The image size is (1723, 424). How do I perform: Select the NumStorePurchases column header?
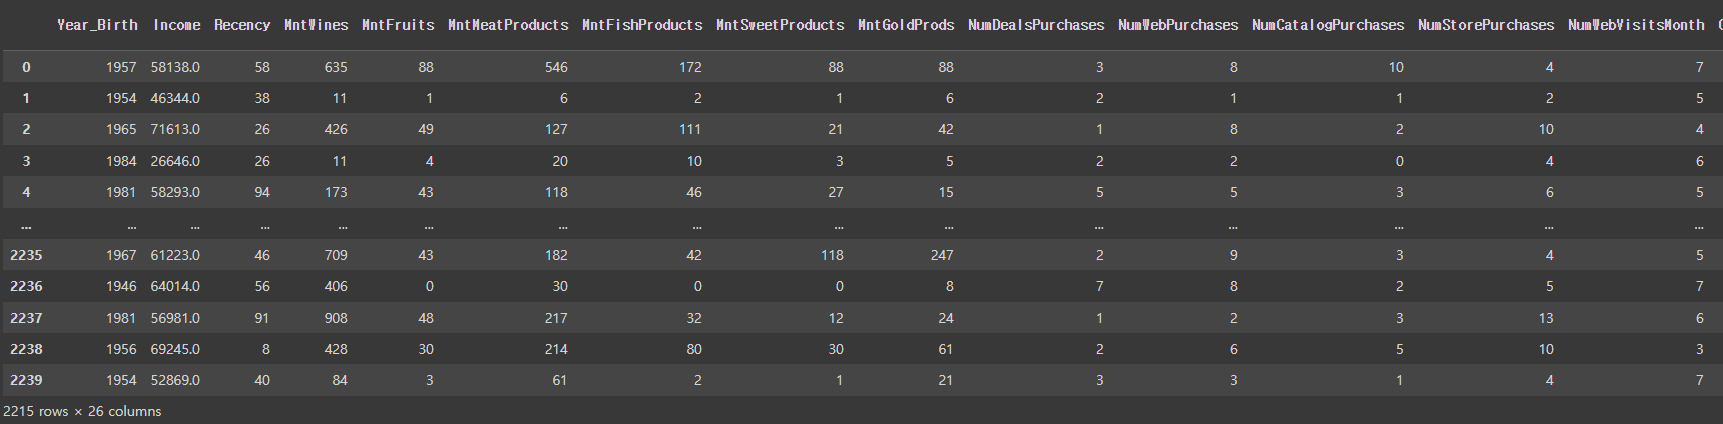click(1486, 25)
